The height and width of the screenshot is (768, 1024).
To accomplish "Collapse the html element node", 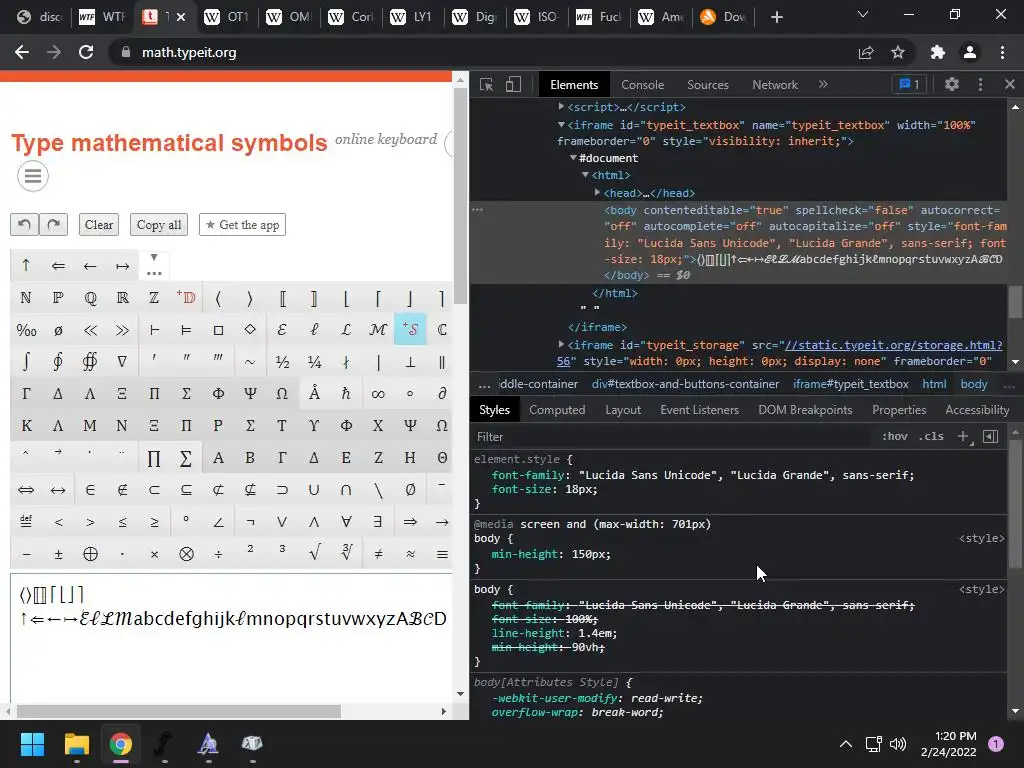I will [585, 175].
